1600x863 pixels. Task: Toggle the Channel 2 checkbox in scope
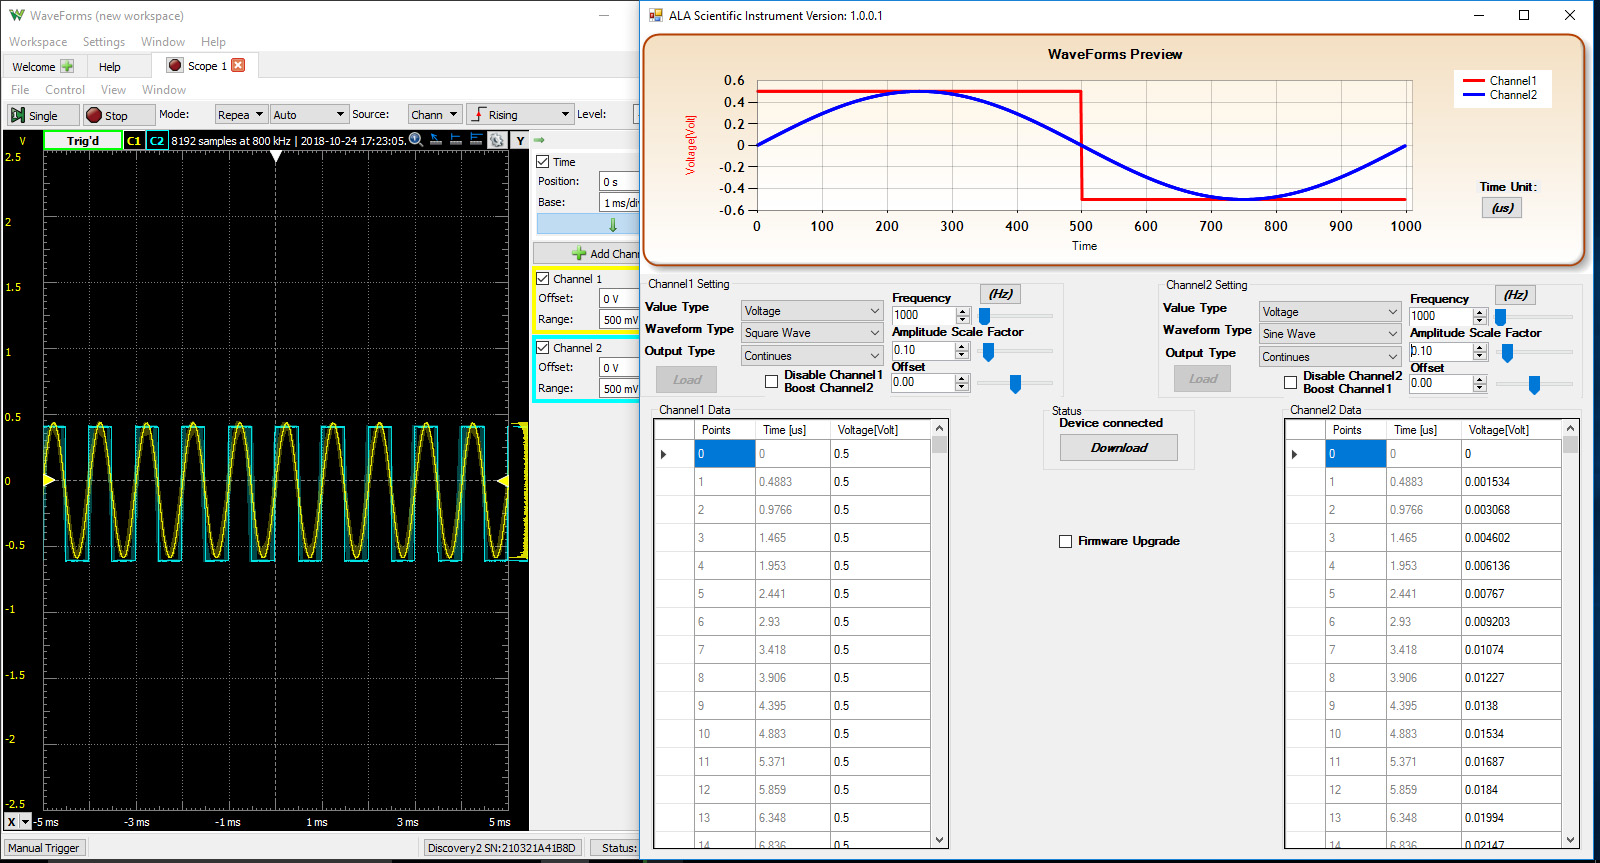[543, 347]
